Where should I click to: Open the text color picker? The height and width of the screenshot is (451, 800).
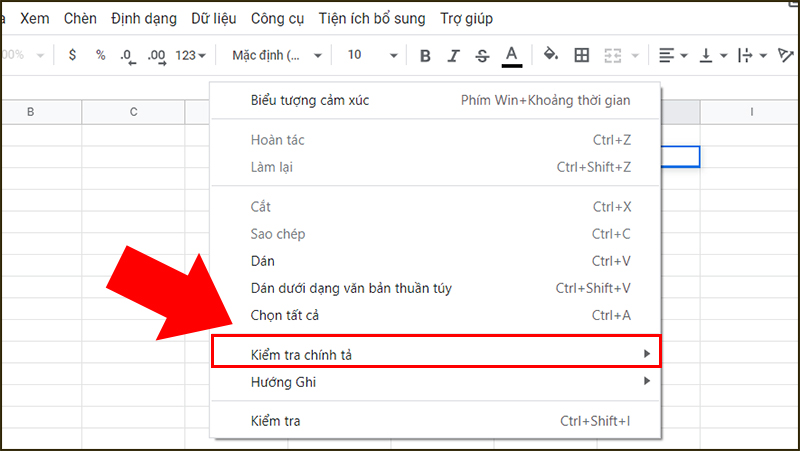click(x=512, y=55)
